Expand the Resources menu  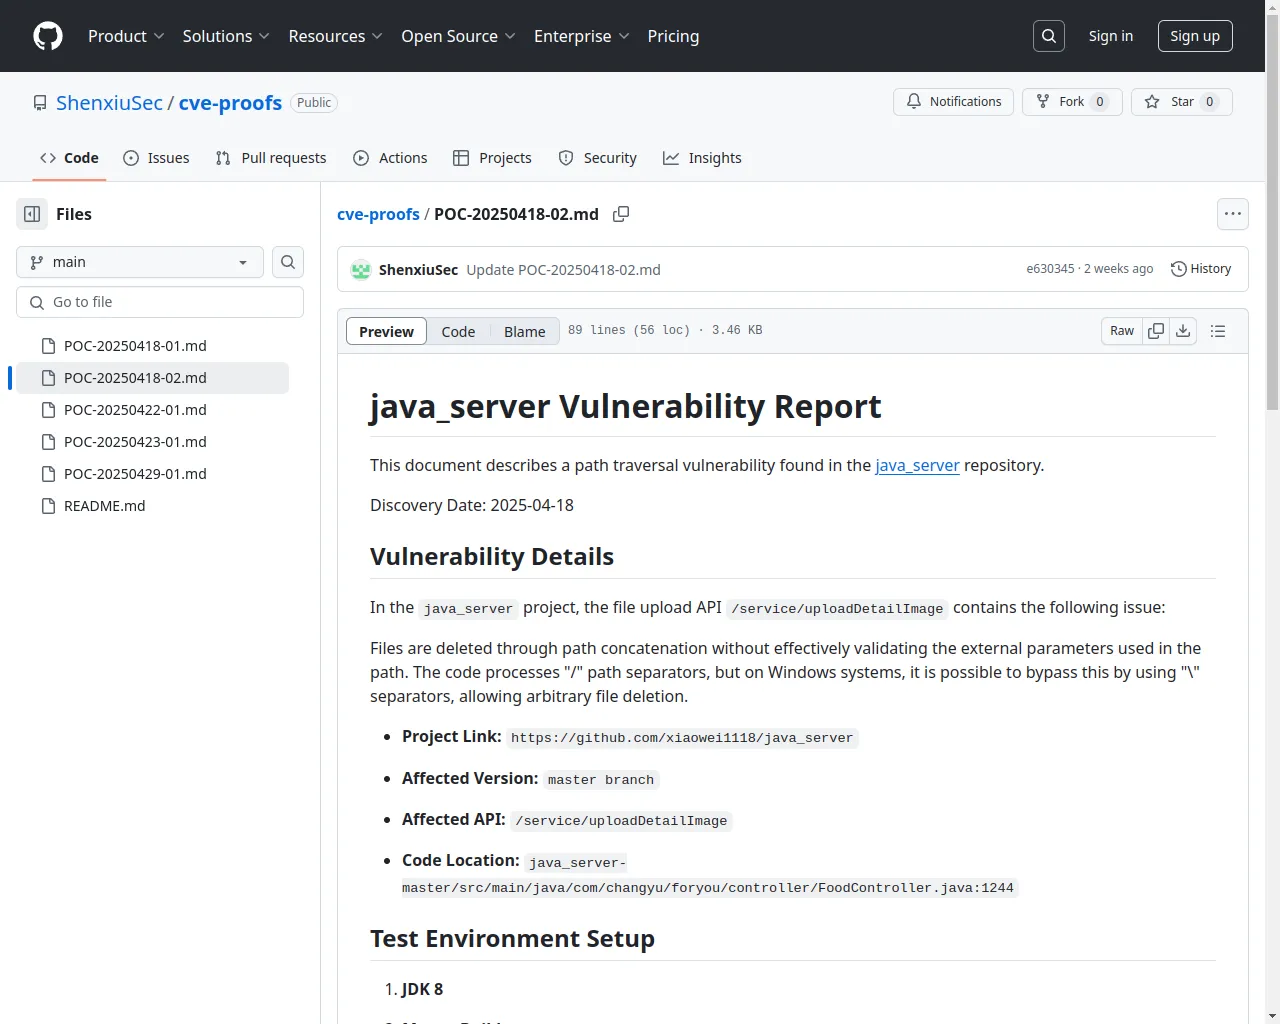point(336,36)
